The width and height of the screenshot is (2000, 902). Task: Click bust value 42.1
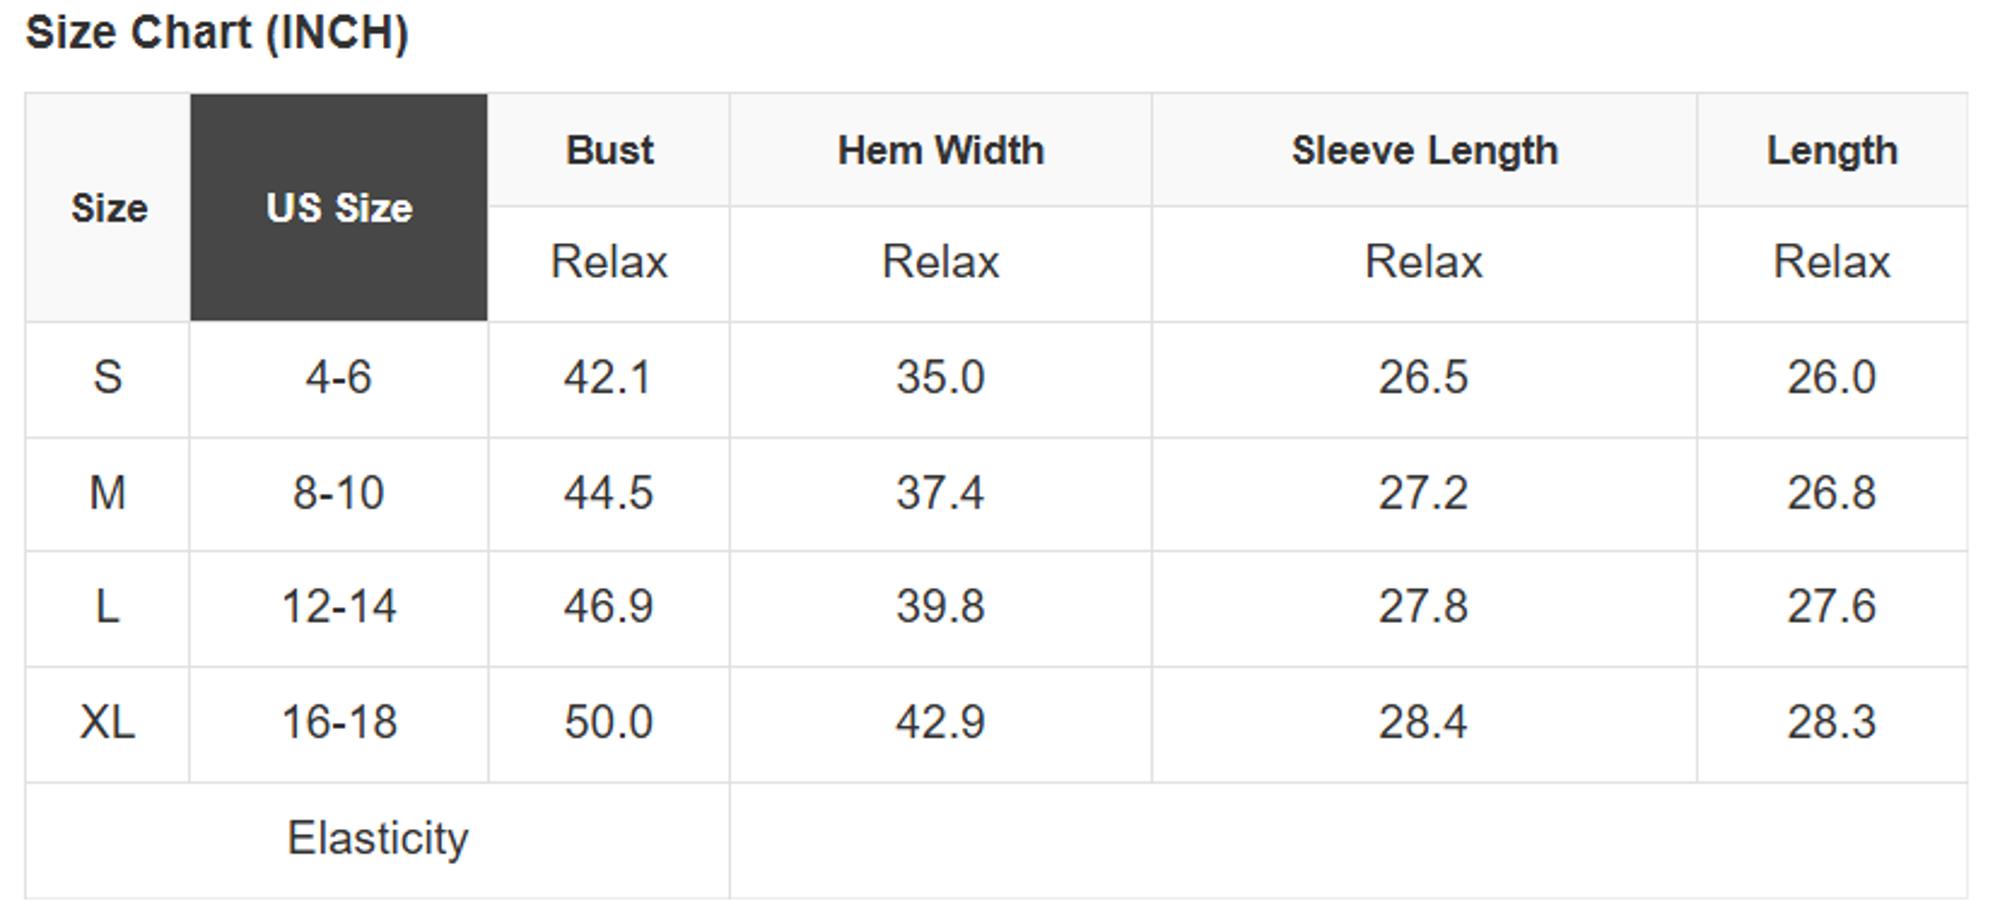point(608,378)
